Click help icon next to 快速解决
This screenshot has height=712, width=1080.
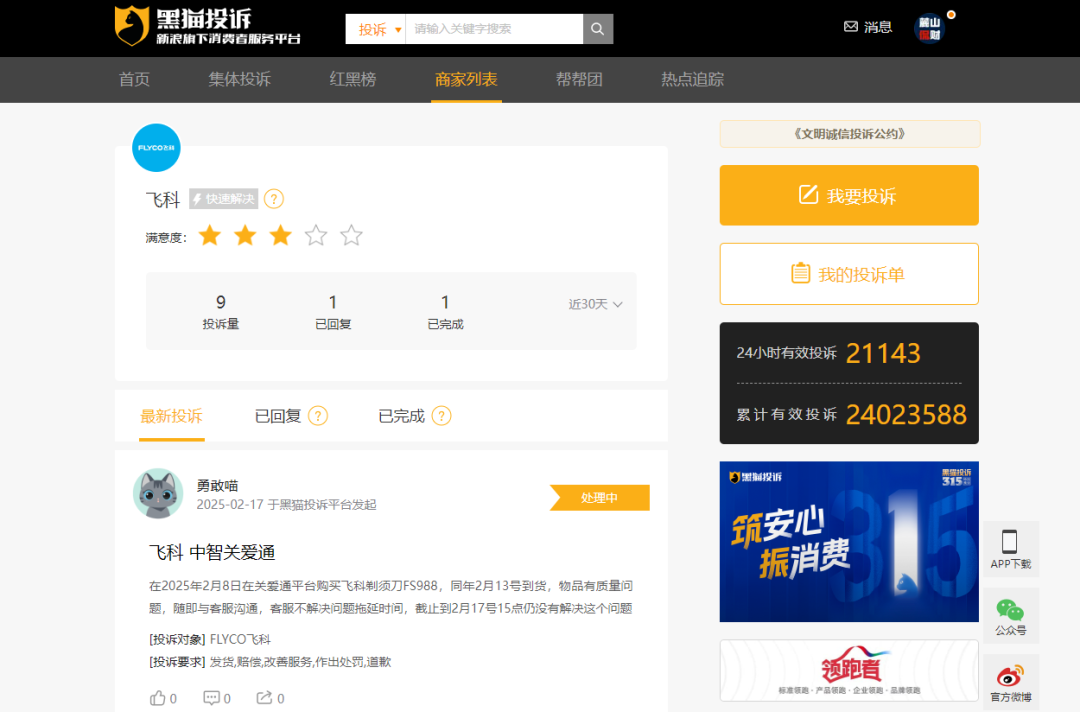274,199
